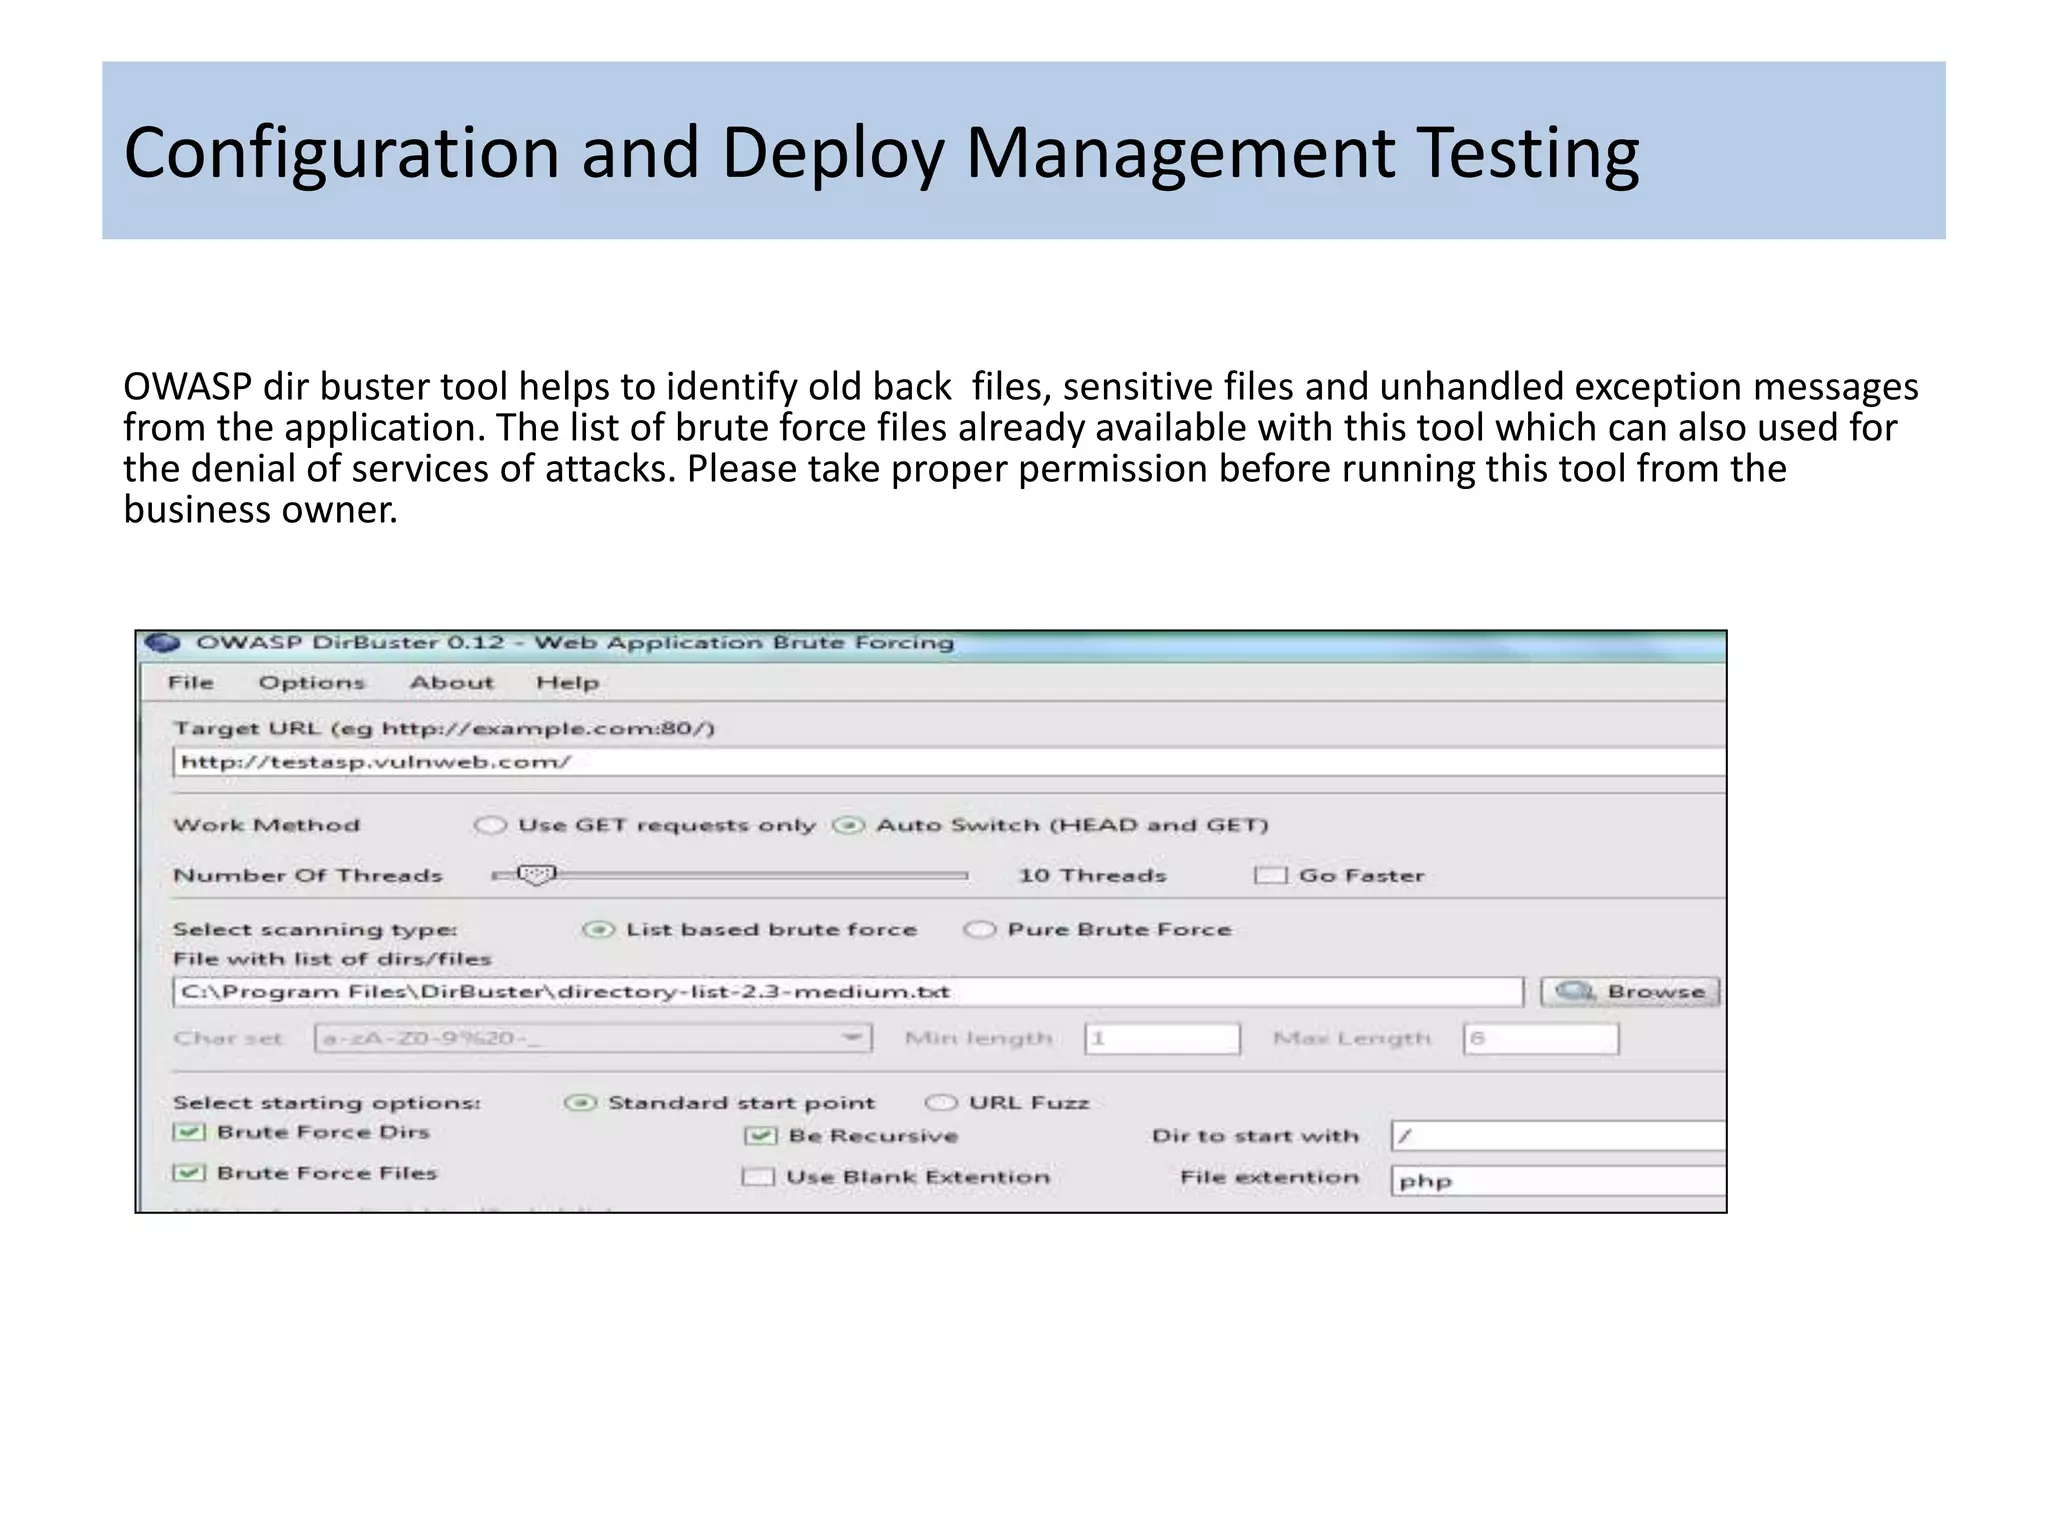Click the magnifier icon on Browse button
Viewport: 2048px width, 1536px height.
pos(1576,991)
